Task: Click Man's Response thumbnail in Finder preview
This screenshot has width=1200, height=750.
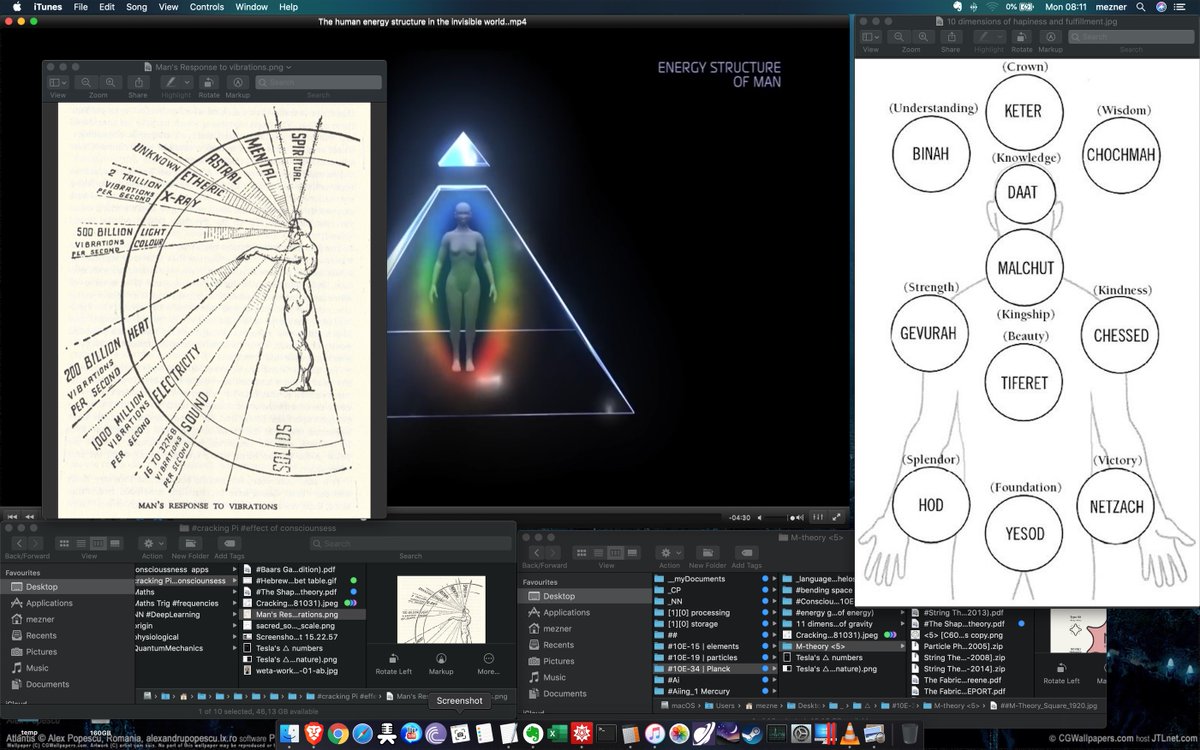Action: pyautogui.click(x=441, y=609)
